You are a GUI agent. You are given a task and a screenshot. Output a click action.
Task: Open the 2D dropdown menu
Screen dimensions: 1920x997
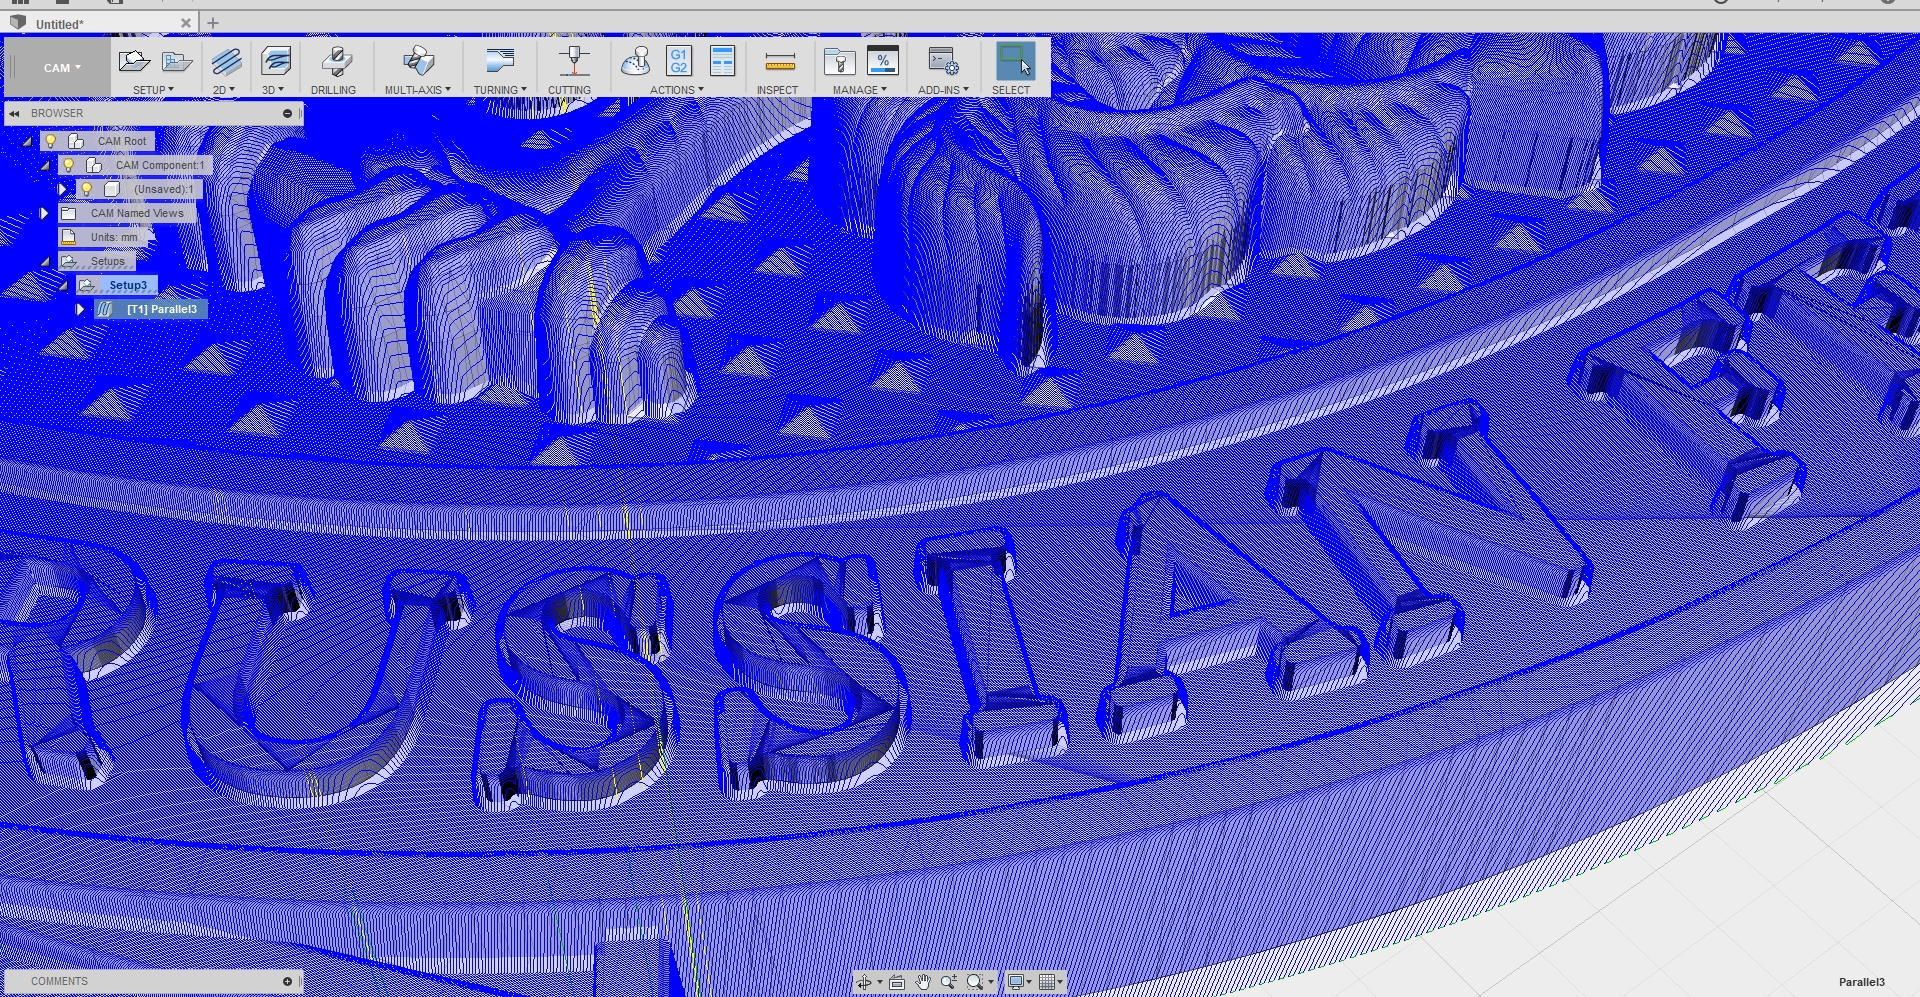point(224,90)
